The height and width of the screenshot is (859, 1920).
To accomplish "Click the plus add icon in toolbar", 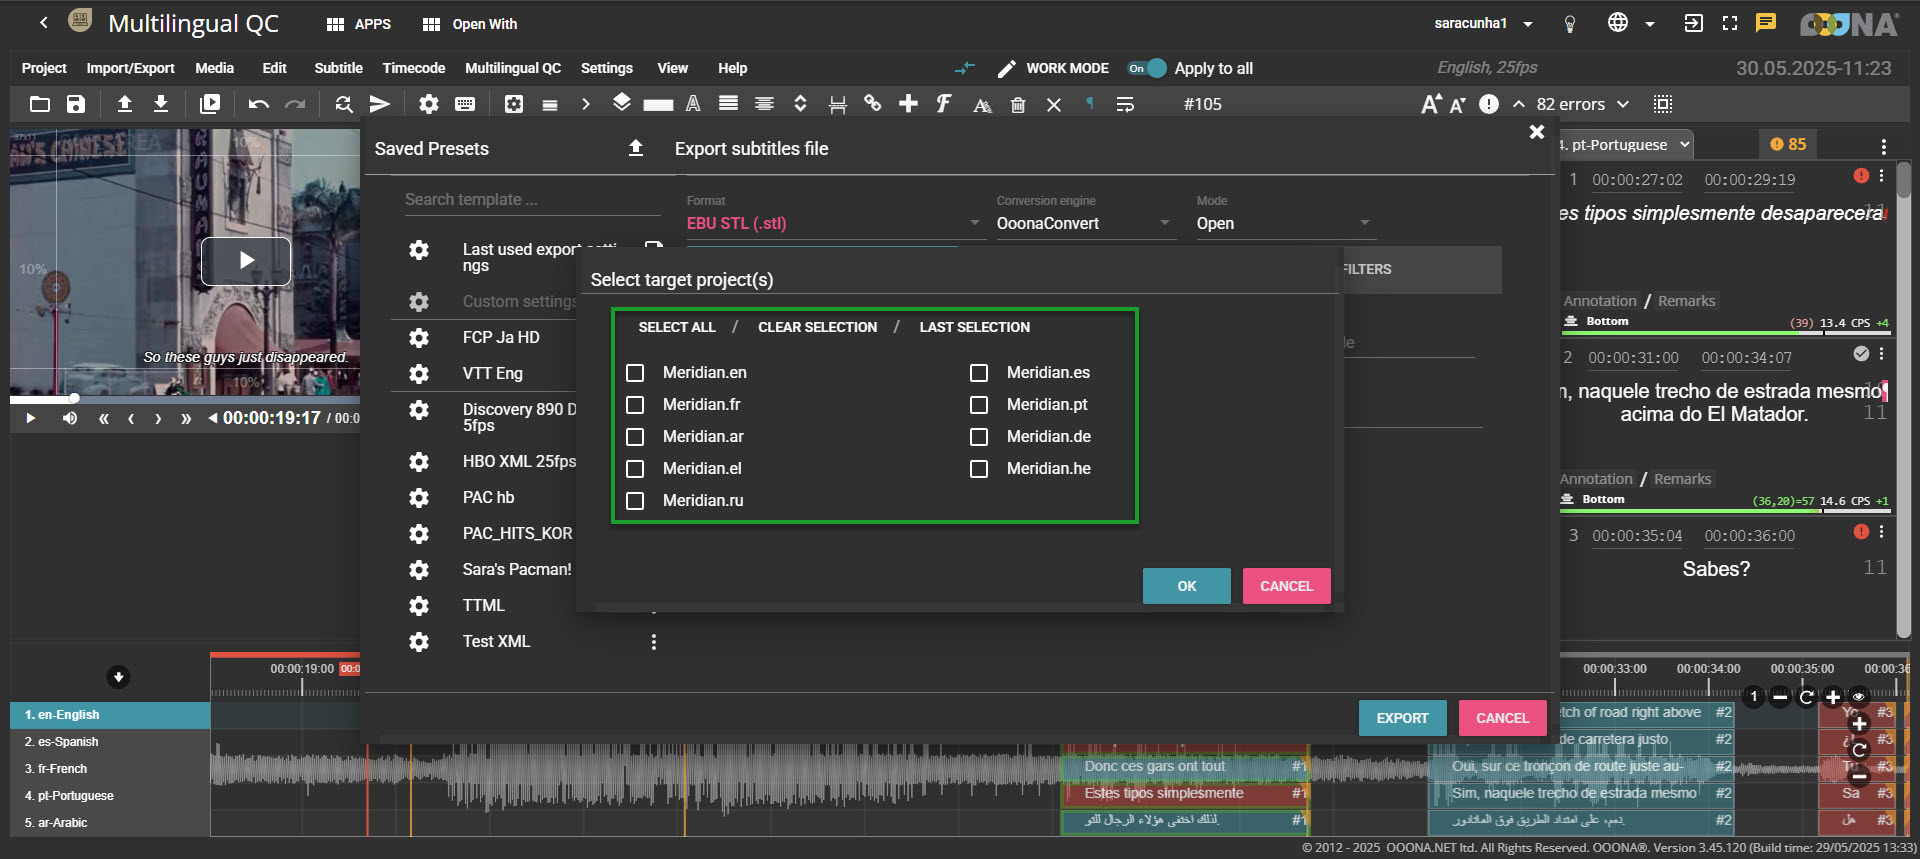I will [908, 104].
